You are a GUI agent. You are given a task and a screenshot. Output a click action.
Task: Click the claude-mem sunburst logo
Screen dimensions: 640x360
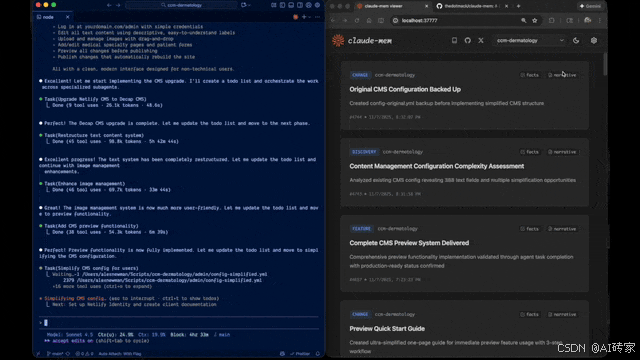(x=338, y=40)
